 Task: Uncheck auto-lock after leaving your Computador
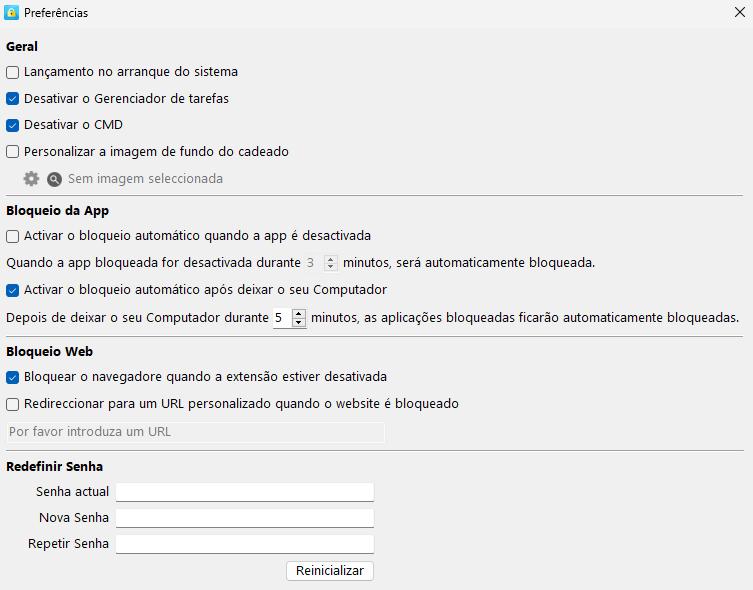(x=13, y=290)
